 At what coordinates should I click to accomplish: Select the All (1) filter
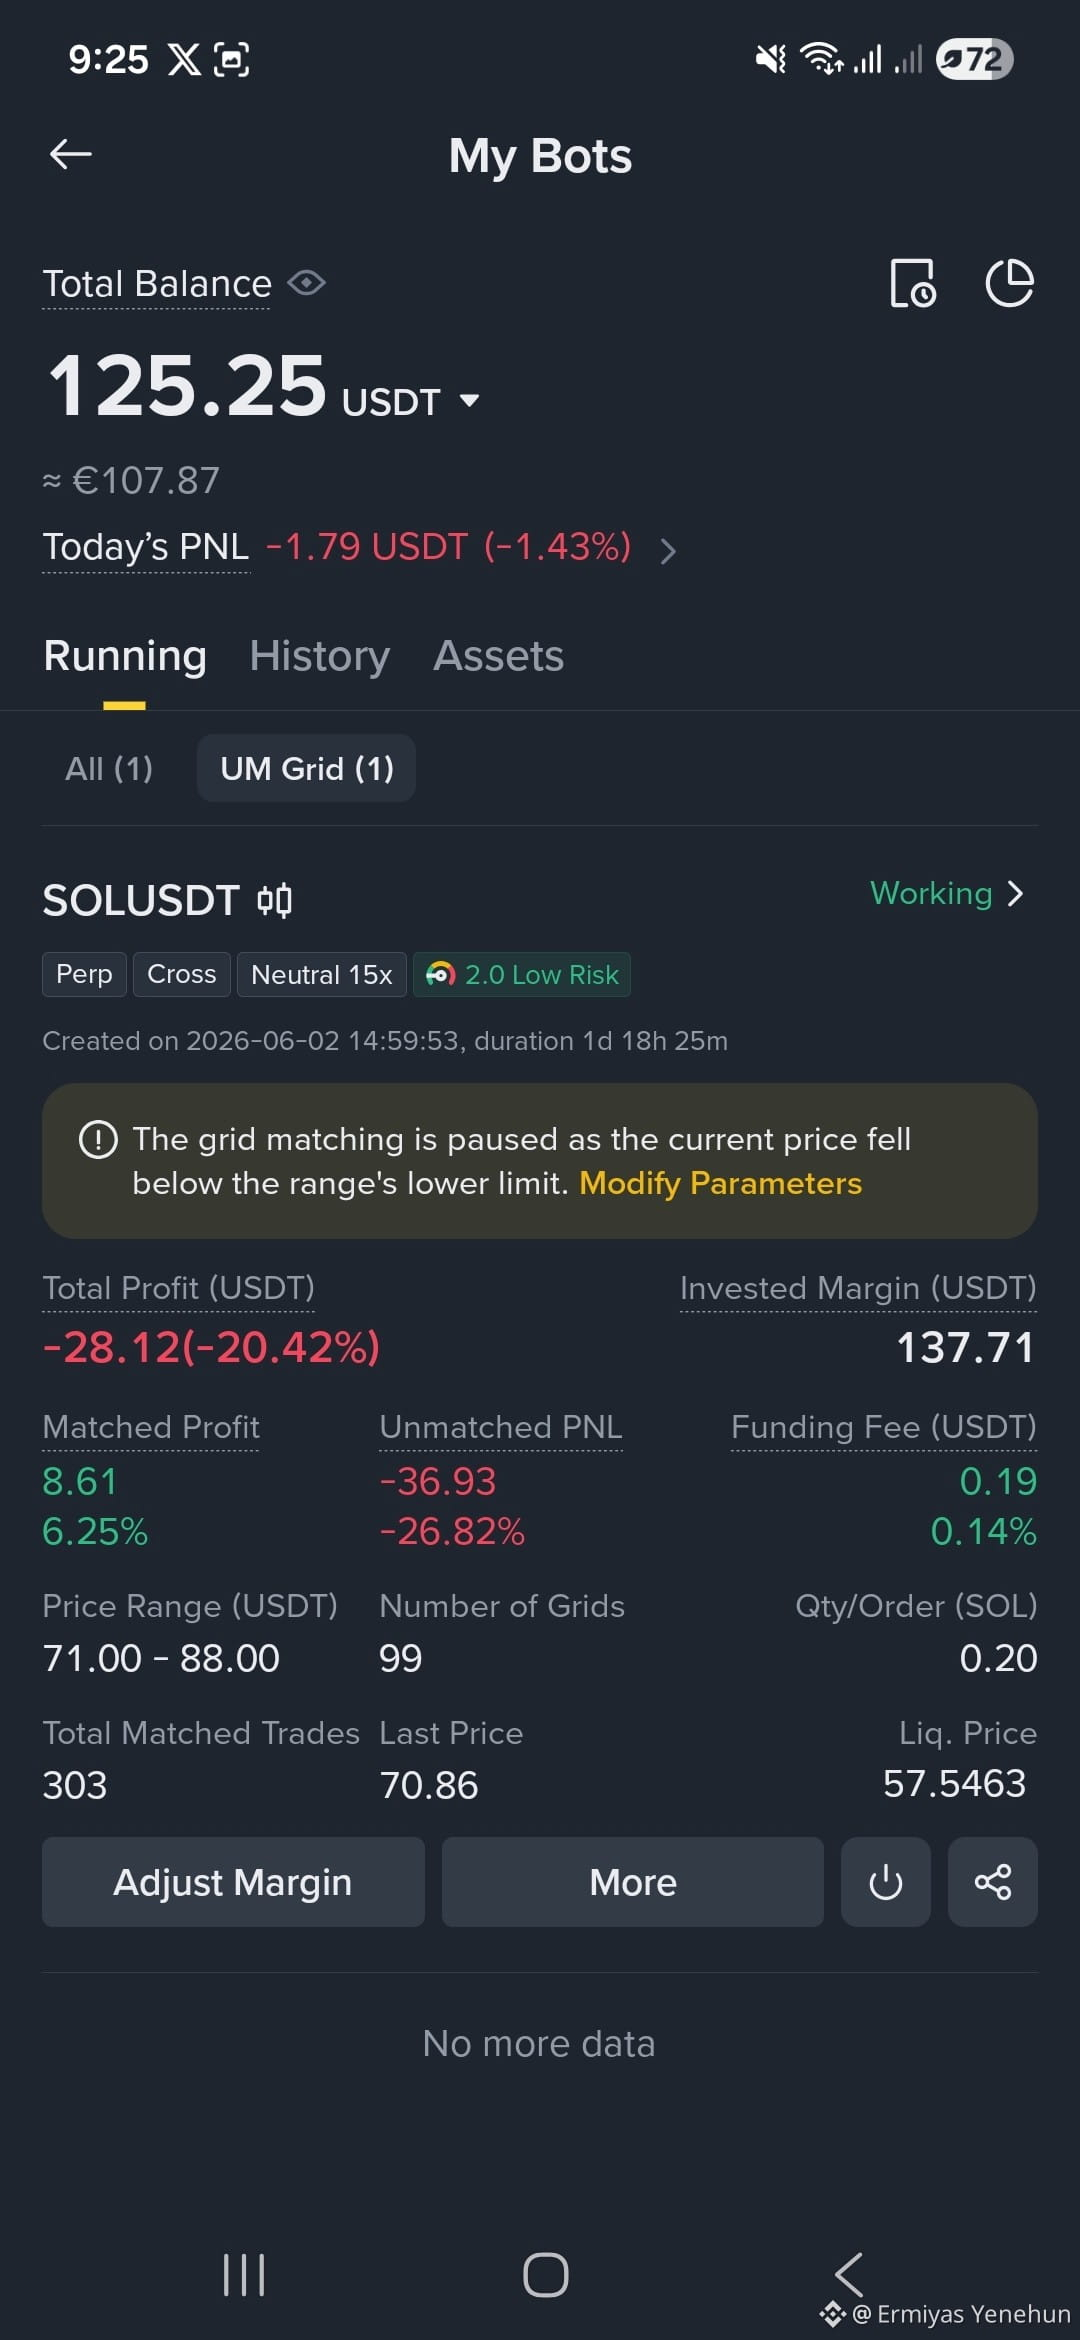(x=109, y=768)
